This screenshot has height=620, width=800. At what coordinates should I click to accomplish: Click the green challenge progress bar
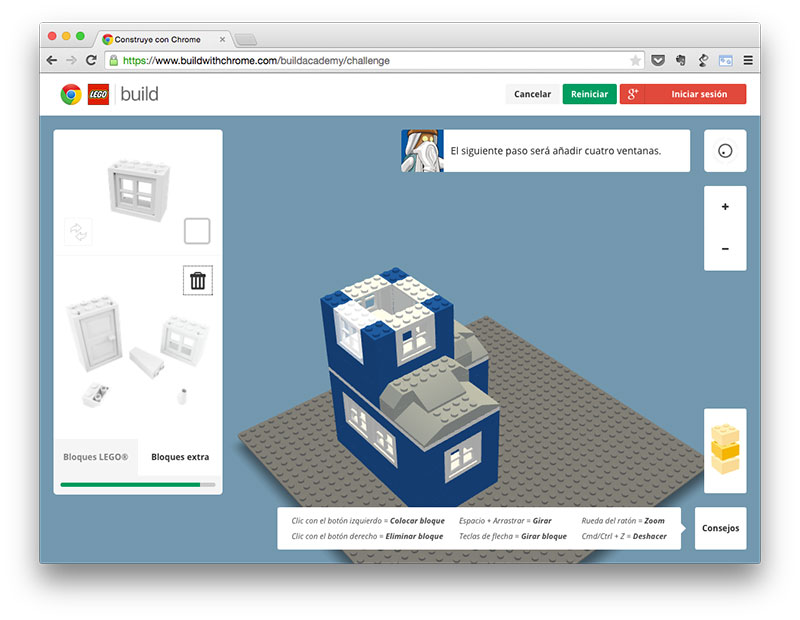click(138, 485)
